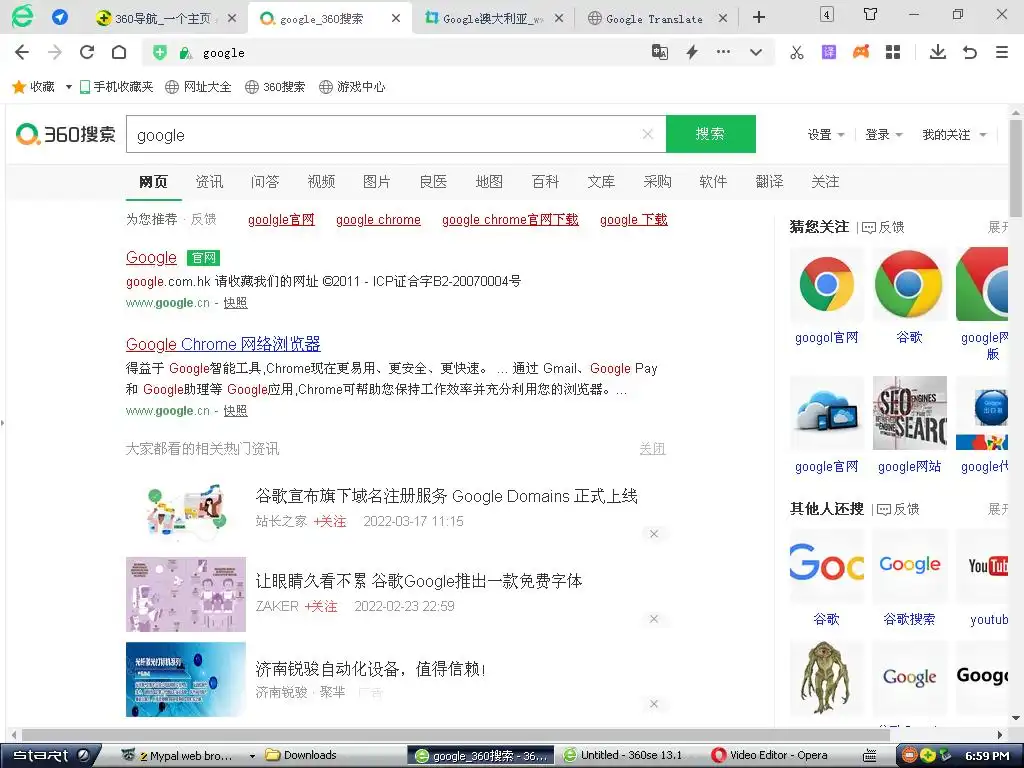Image resolution: width=1024 pixels, height=768 pixels.
Task: Open 谷歌宣布旗下域名注册服务 news headline
Action: pos(446,496)
